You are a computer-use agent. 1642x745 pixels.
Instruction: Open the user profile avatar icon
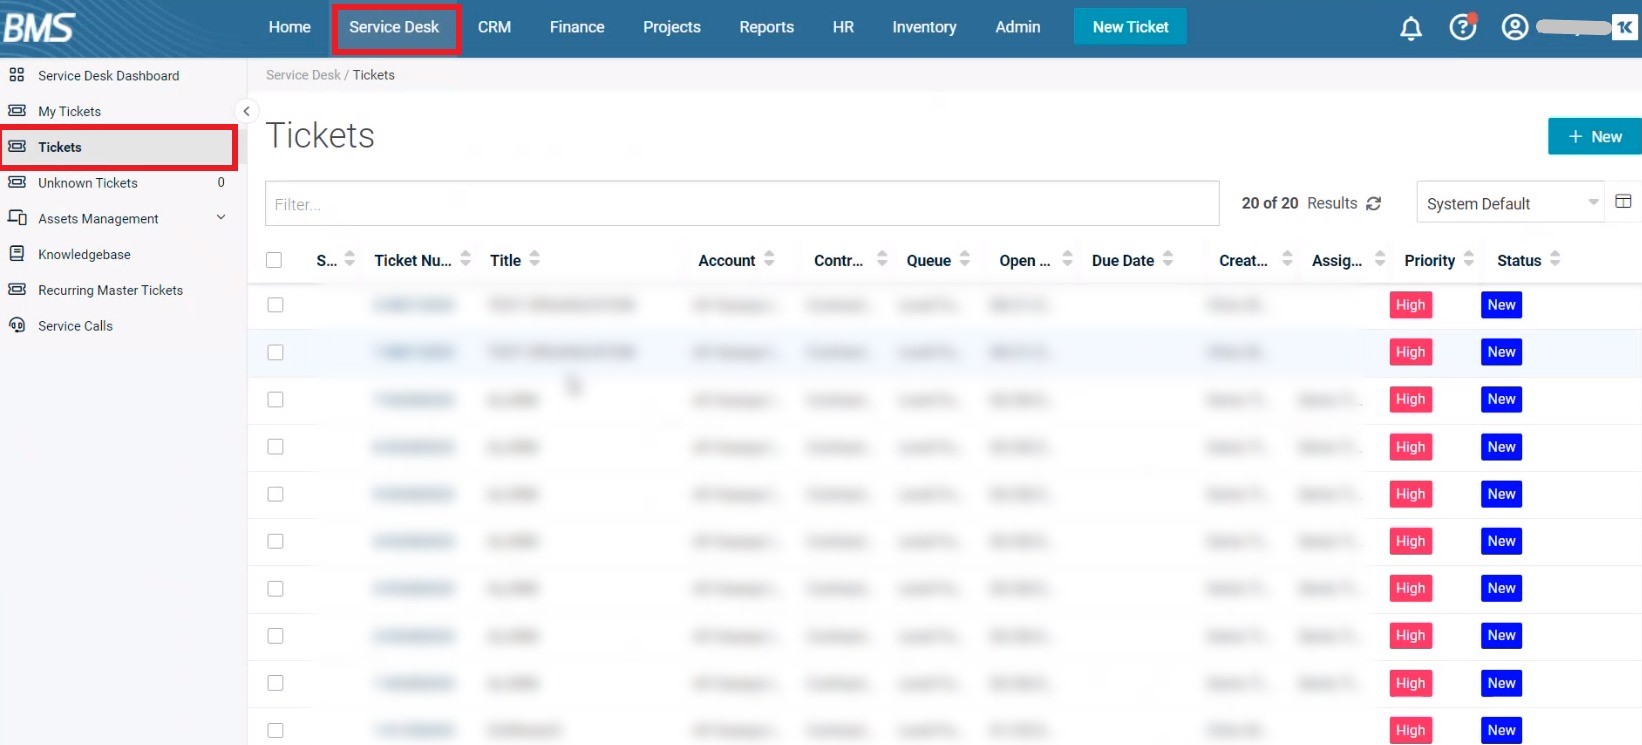tap(1514, 27)
